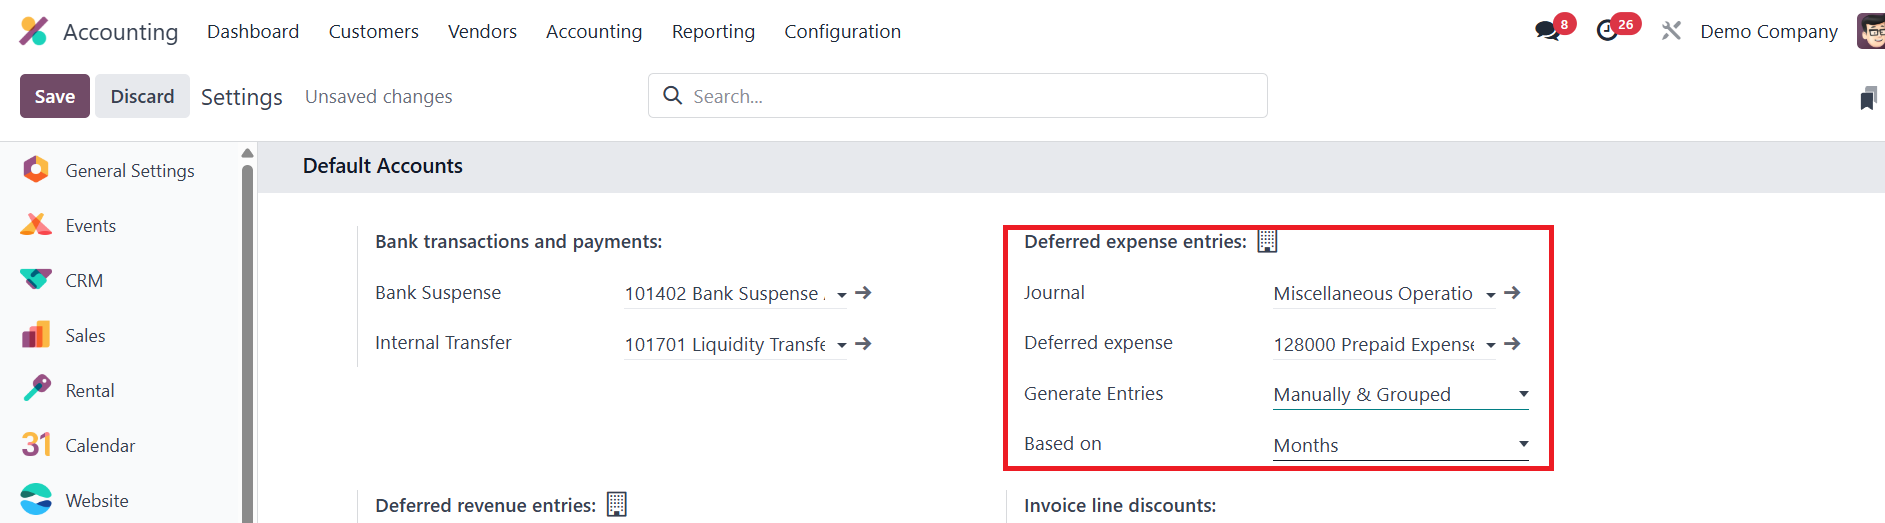Expand the Generate Entries dropdown
The width and height of the screenshot is (1885, 523).
coord(1523,394)
